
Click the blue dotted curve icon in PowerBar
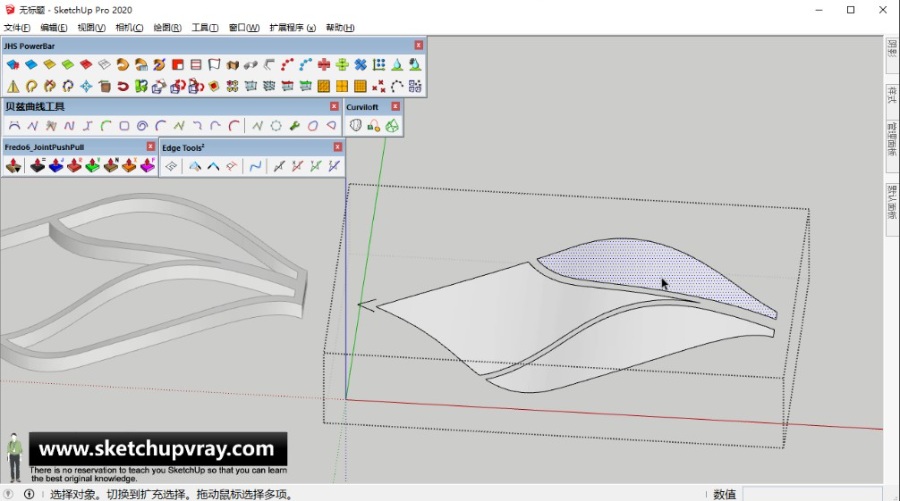[x=305, y=65]
